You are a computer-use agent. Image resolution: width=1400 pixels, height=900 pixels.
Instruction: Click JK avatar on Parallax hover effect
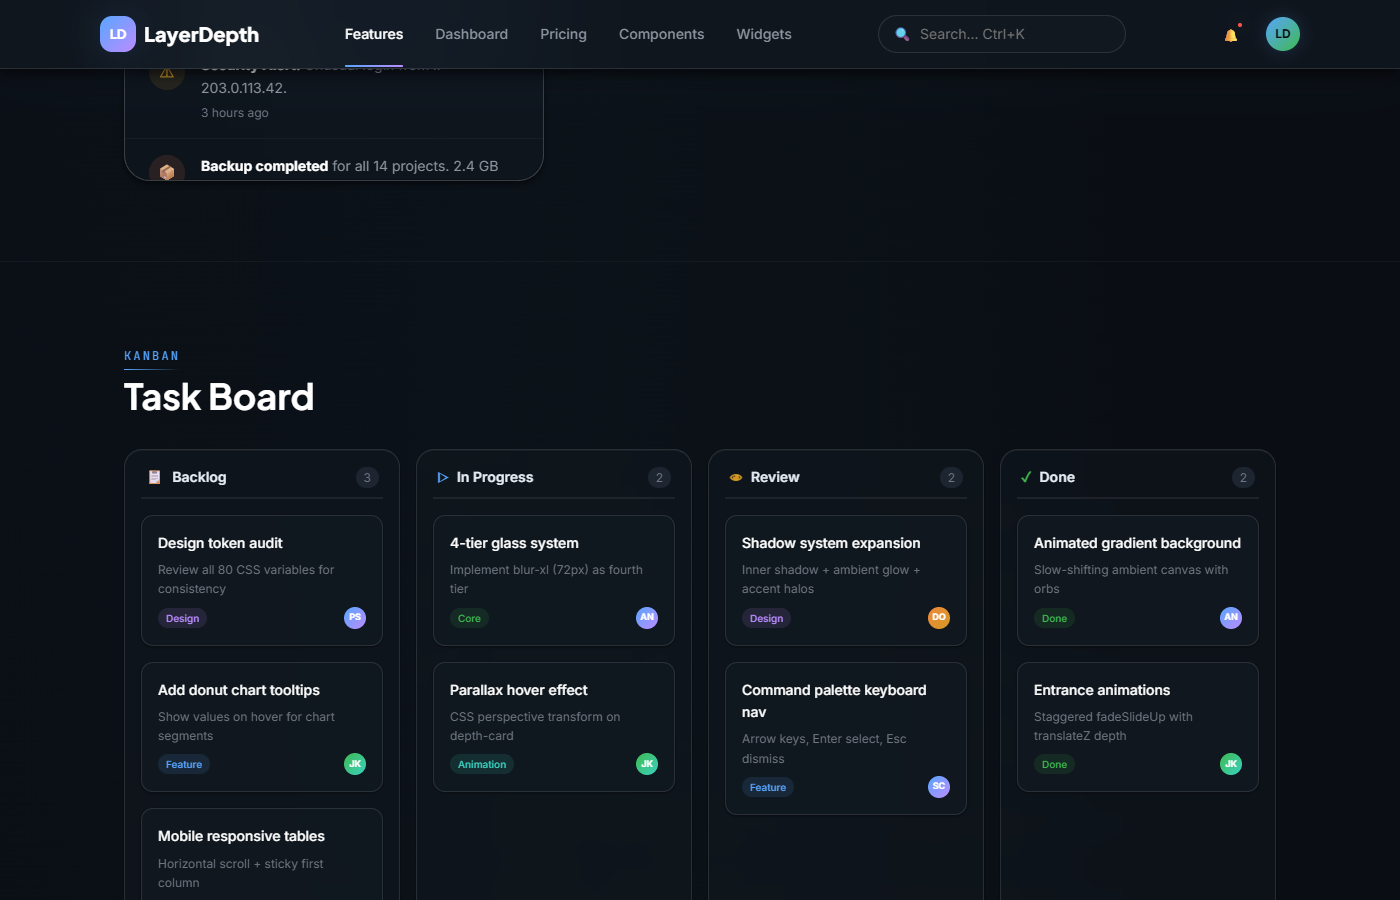647,764
